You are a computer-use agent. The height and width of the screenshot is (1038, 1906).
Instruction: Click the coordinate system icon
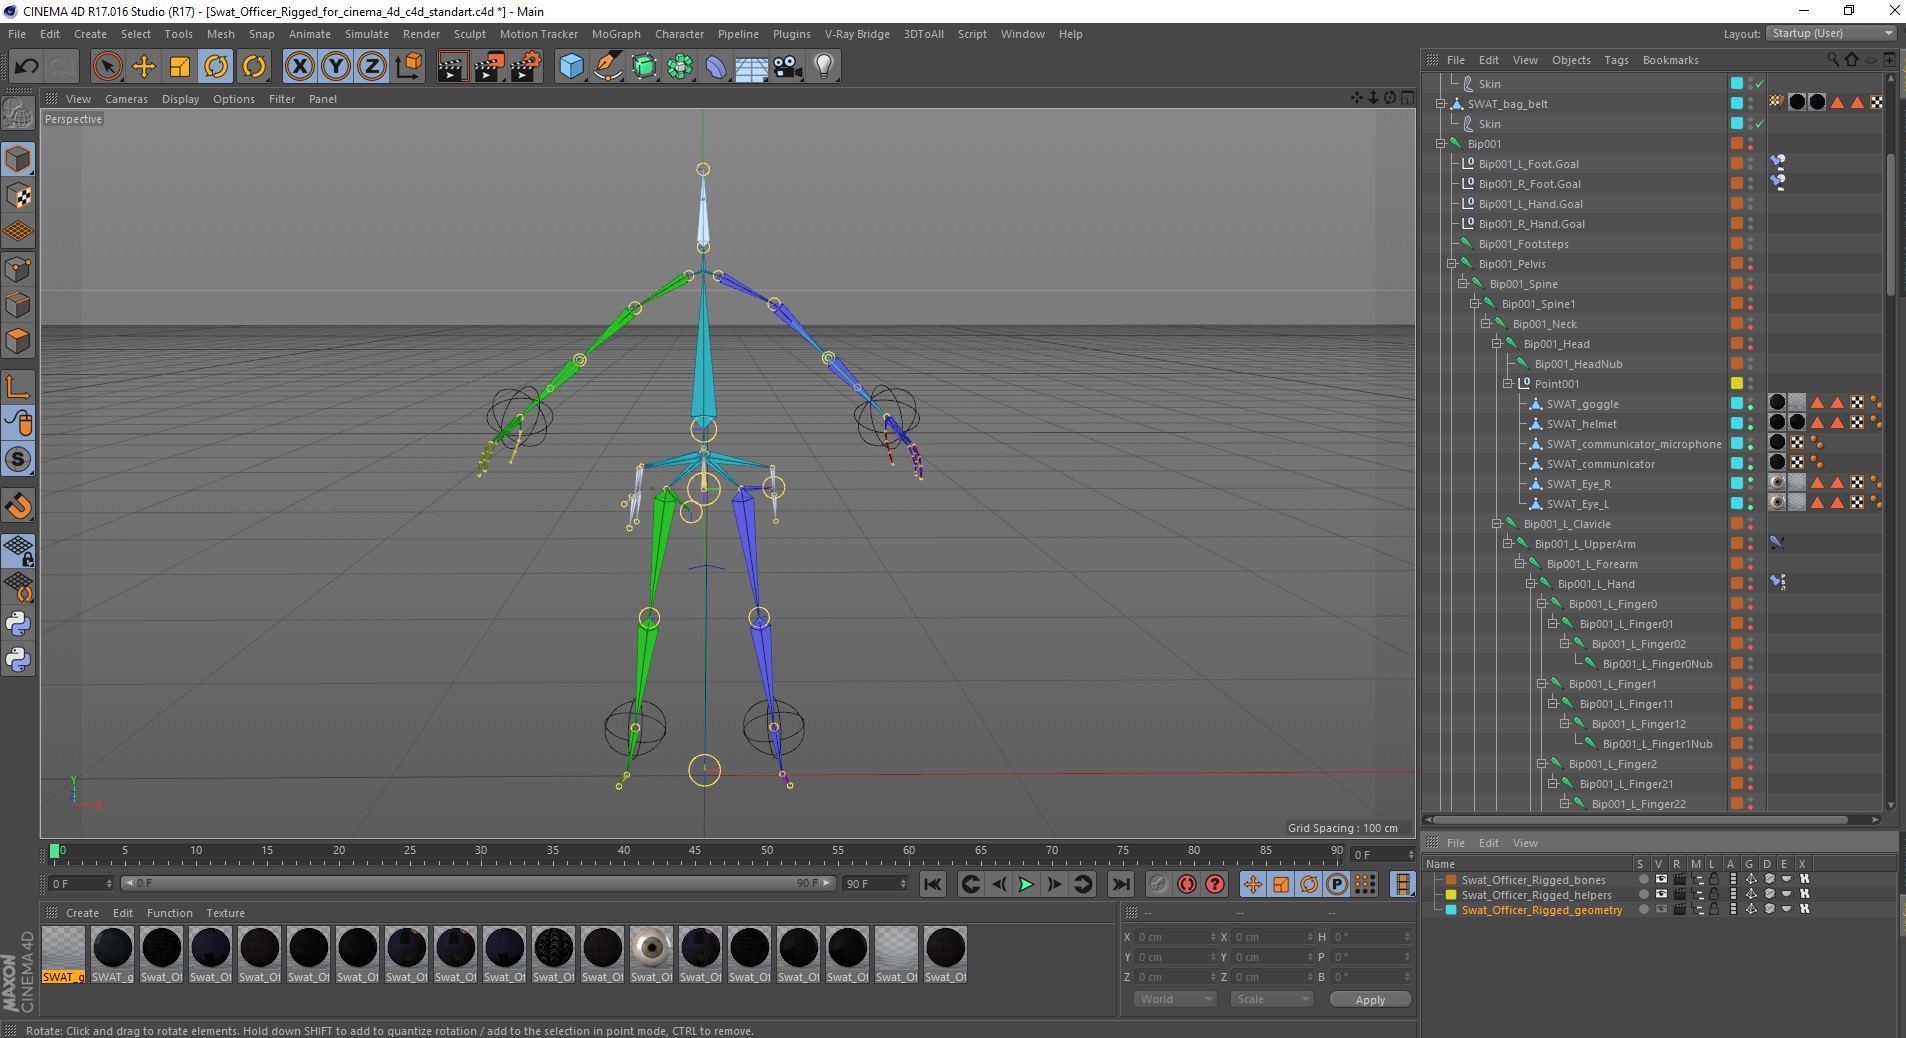point(409,67)
